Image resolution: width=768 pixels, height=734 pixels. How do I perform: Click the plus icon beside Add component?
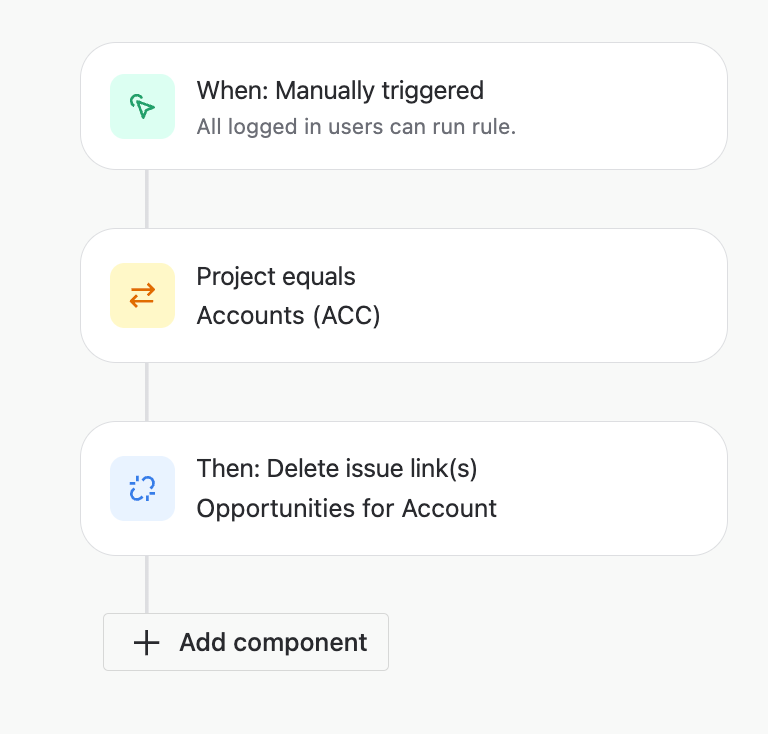point(147,642)
